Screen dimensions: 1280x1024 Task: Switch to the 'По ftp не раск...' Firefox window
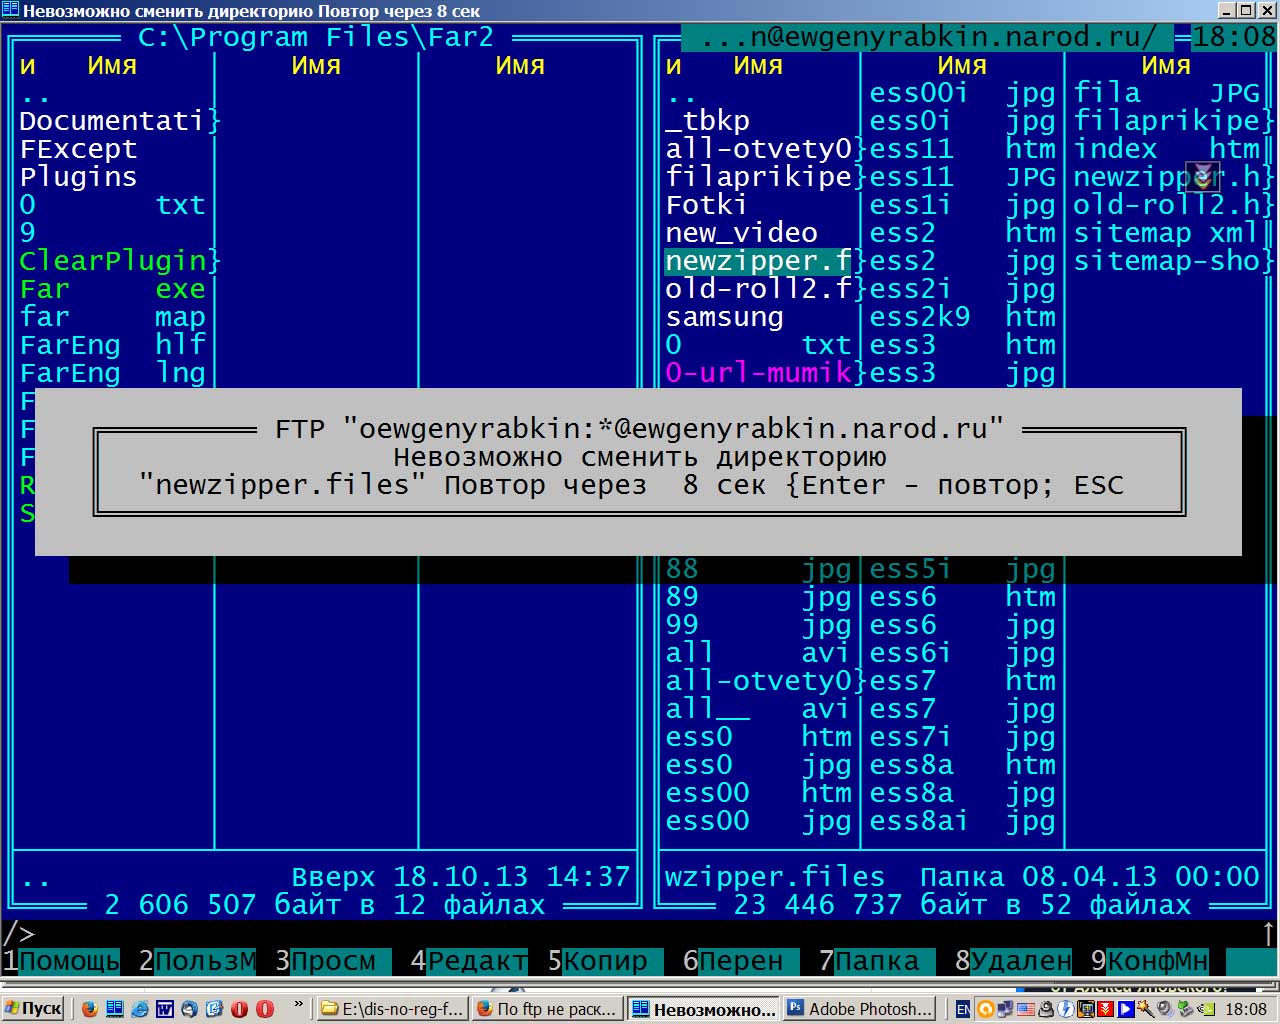click(x=547, y=1009)
